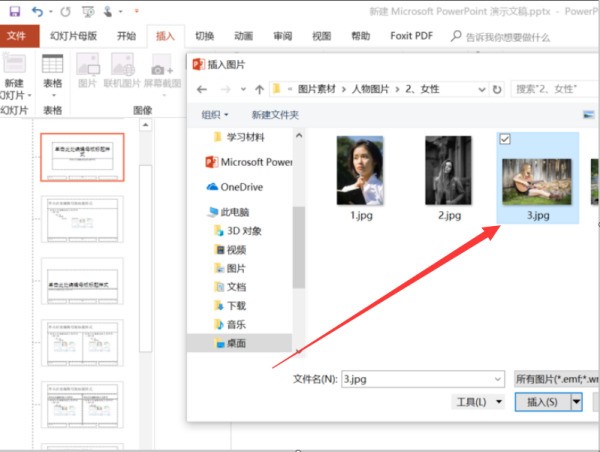Click the Up arrow in dialog navigation
The image size is (600, 452).
pyautogui.click(x=259, y=89)
